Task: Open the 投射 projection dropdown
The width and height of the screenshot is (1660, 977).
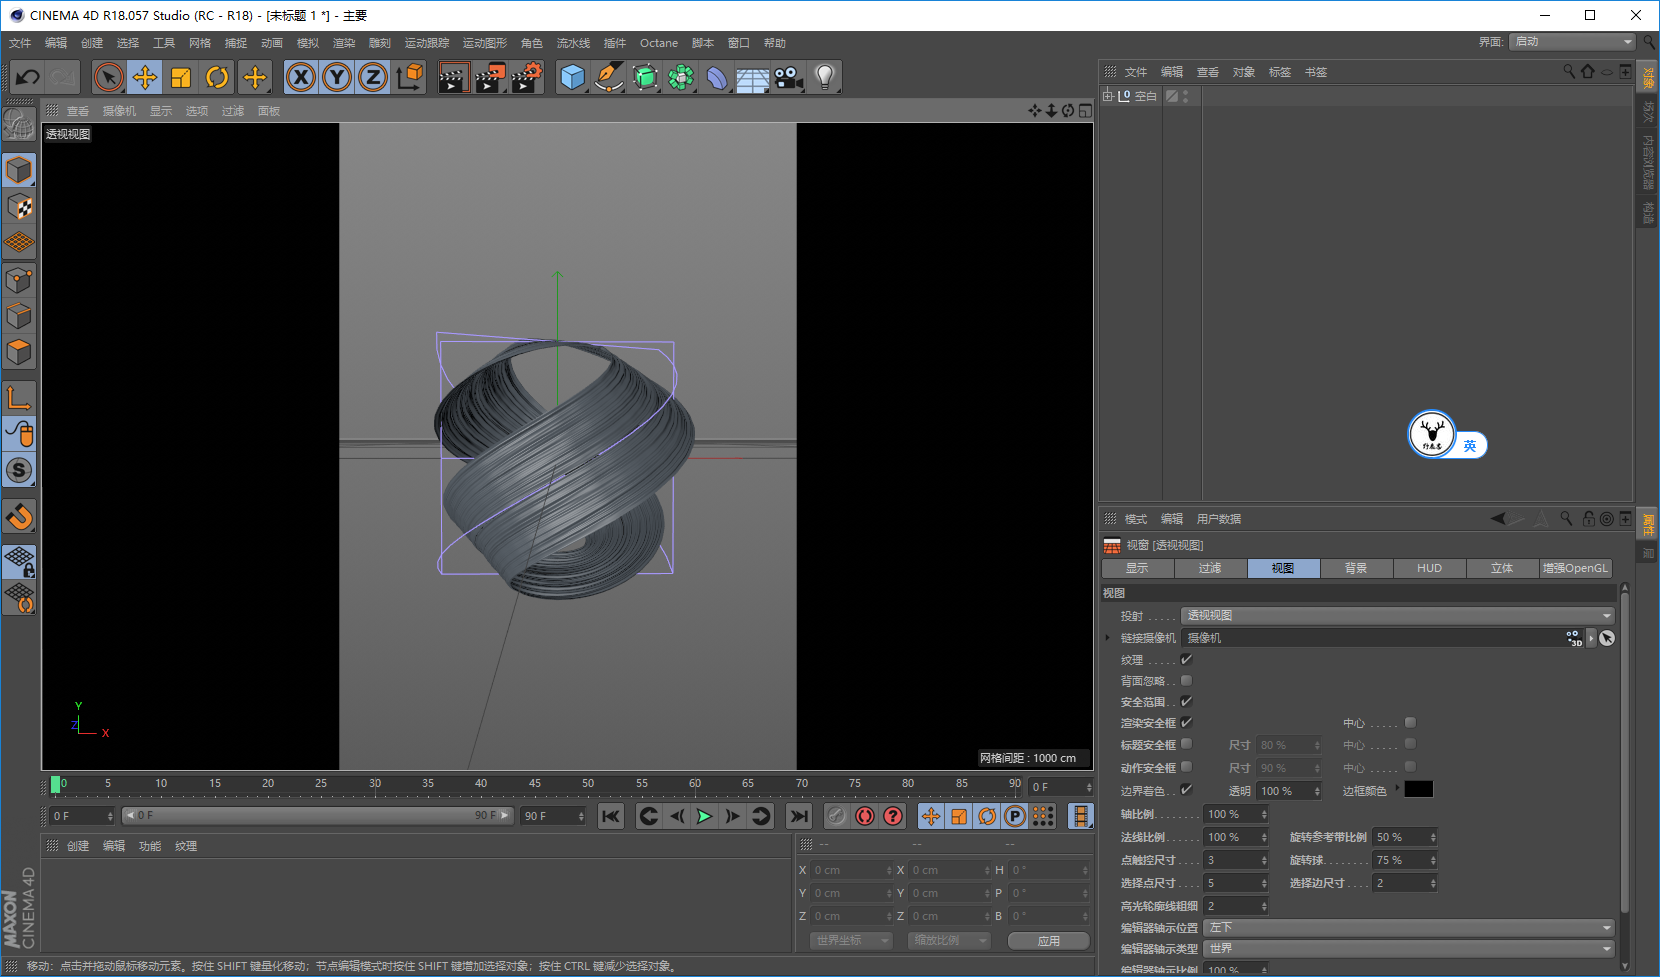Action: [1398, 616]
